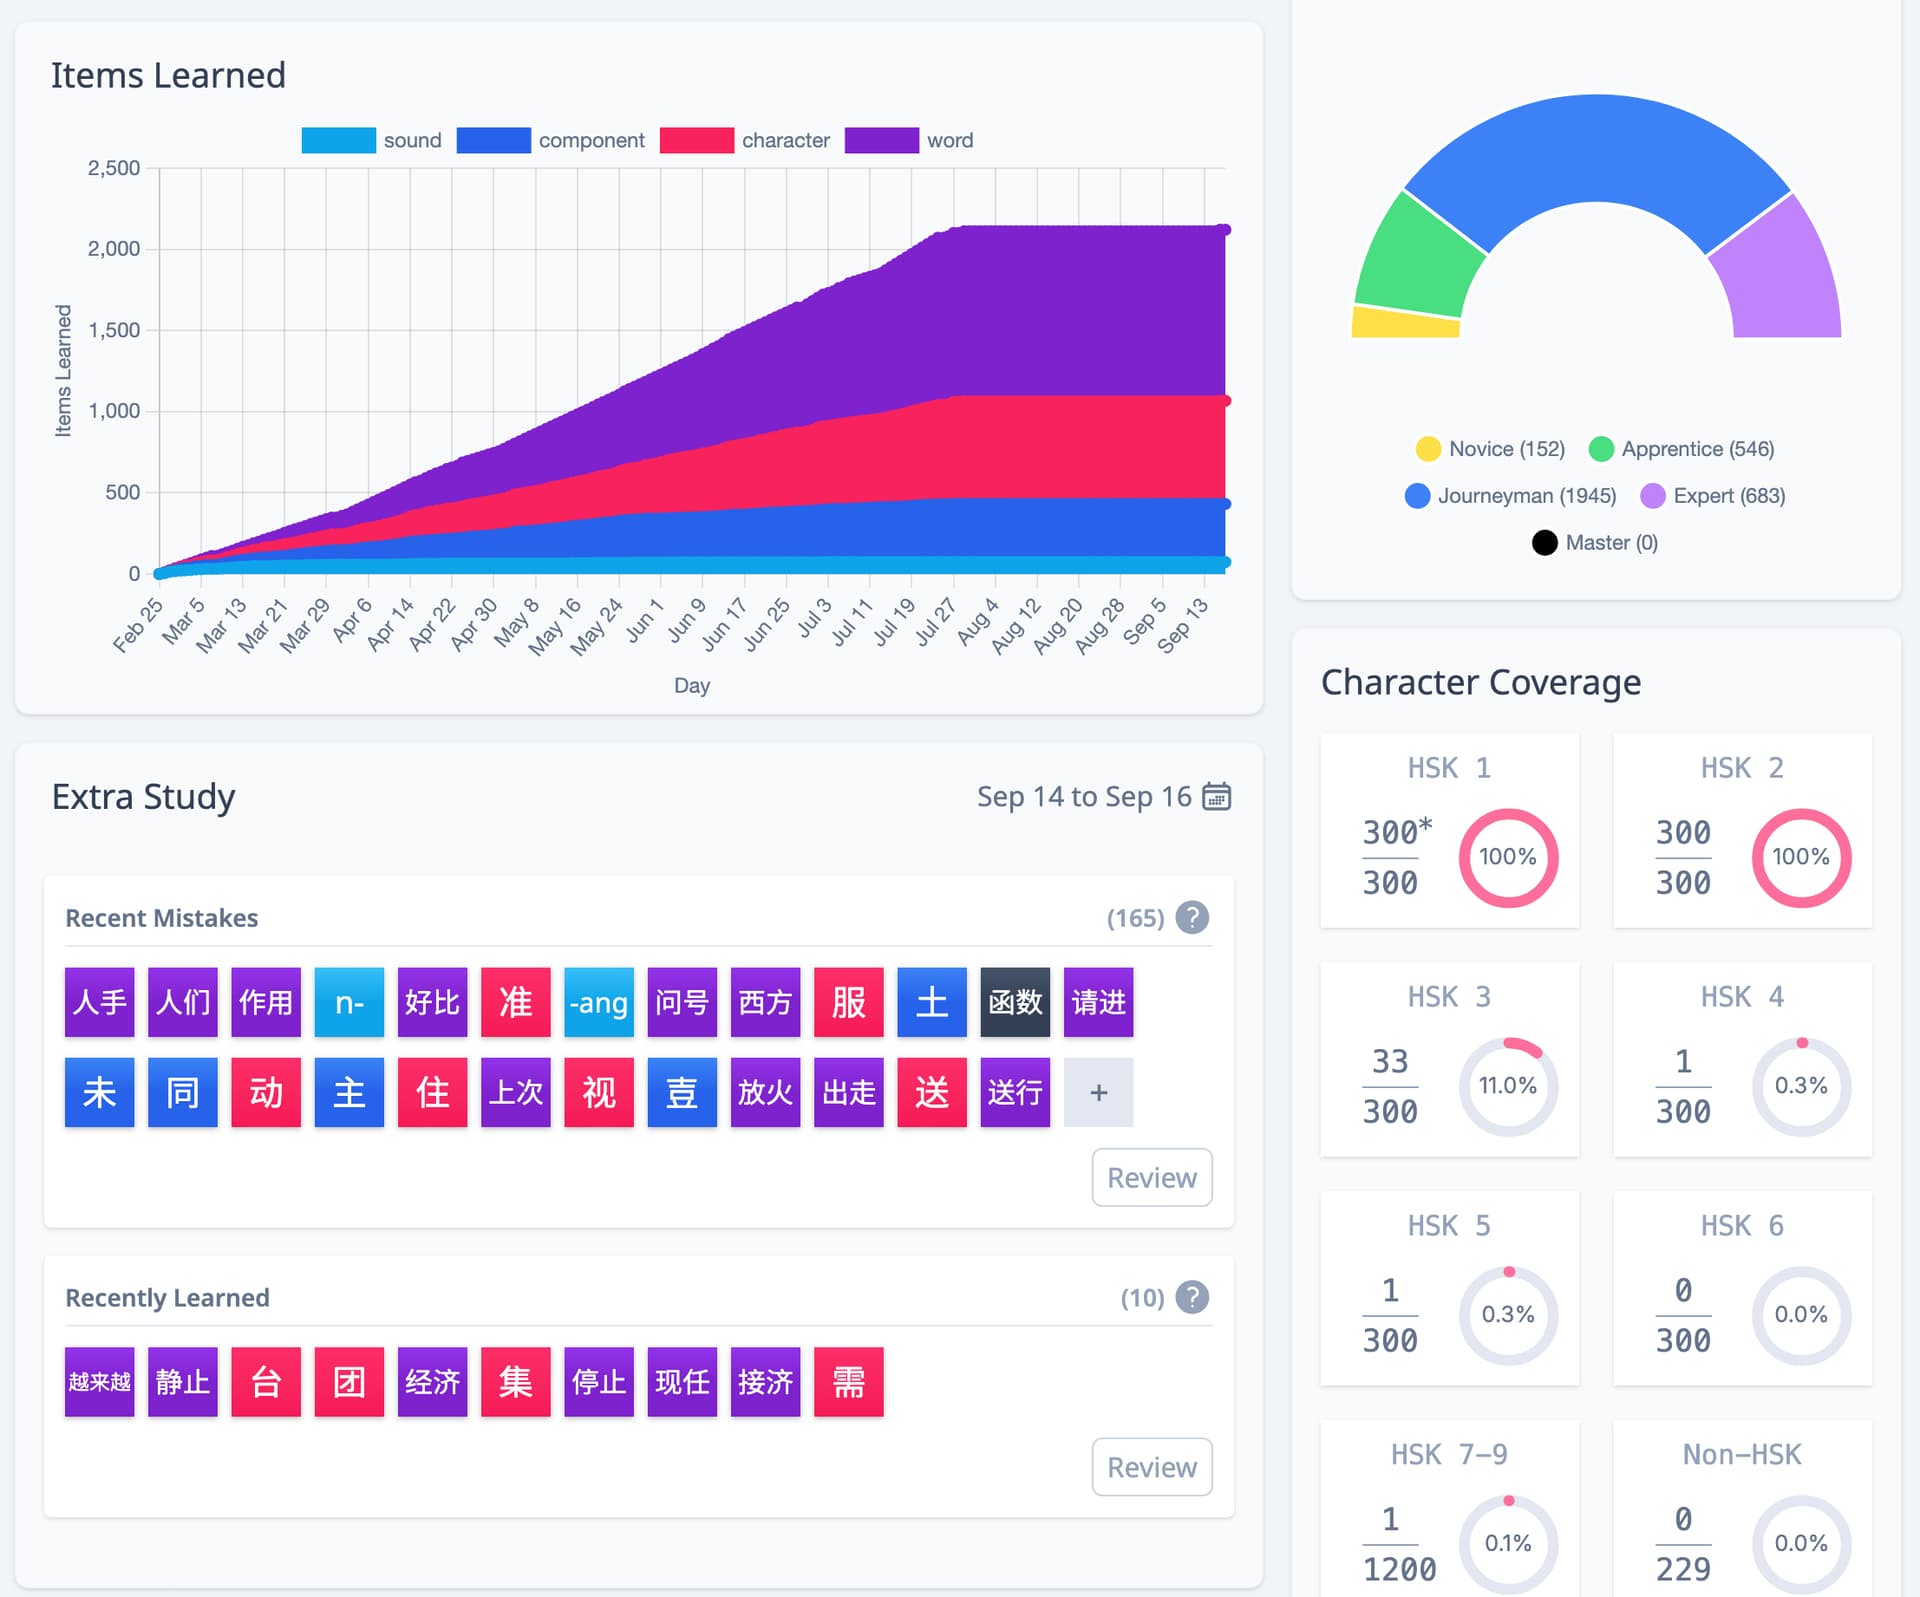Open the 函数 dark tile in Recent Mistakes
The height and width of the screenshot is (1597, 1920).
tap(1015, 1002)
